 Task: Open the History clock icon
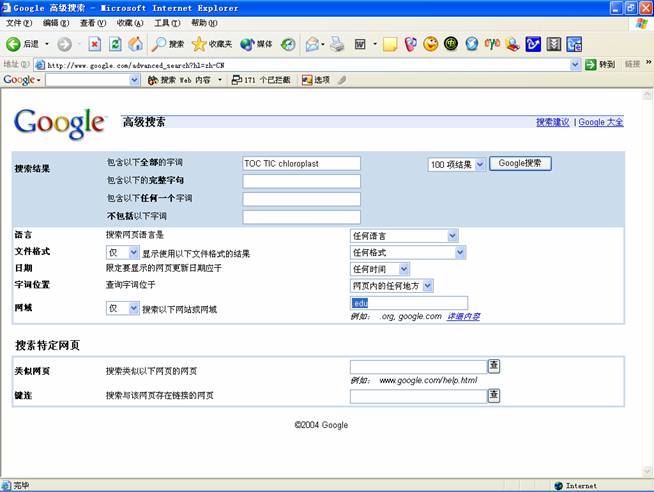pos(288,44)
